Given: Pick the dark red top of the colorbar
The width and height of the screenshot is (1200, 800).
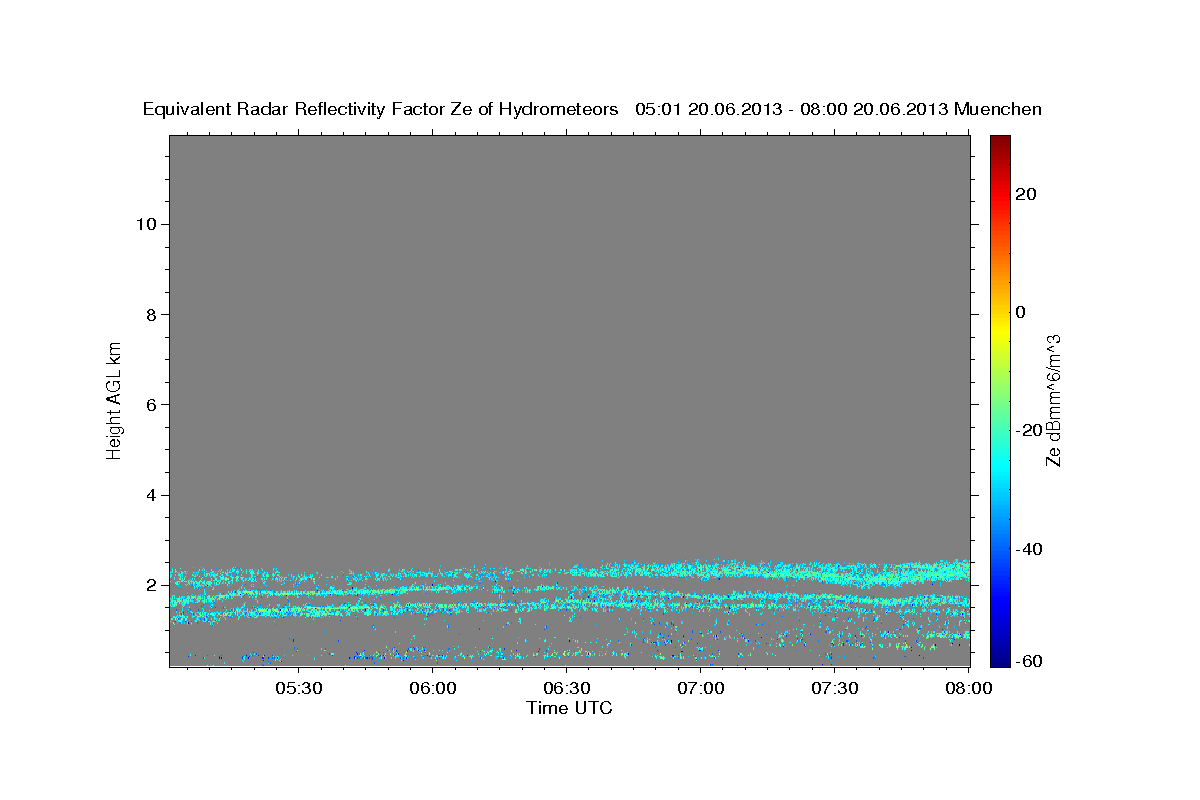Looking at the screenshot, I should point(998,142).
